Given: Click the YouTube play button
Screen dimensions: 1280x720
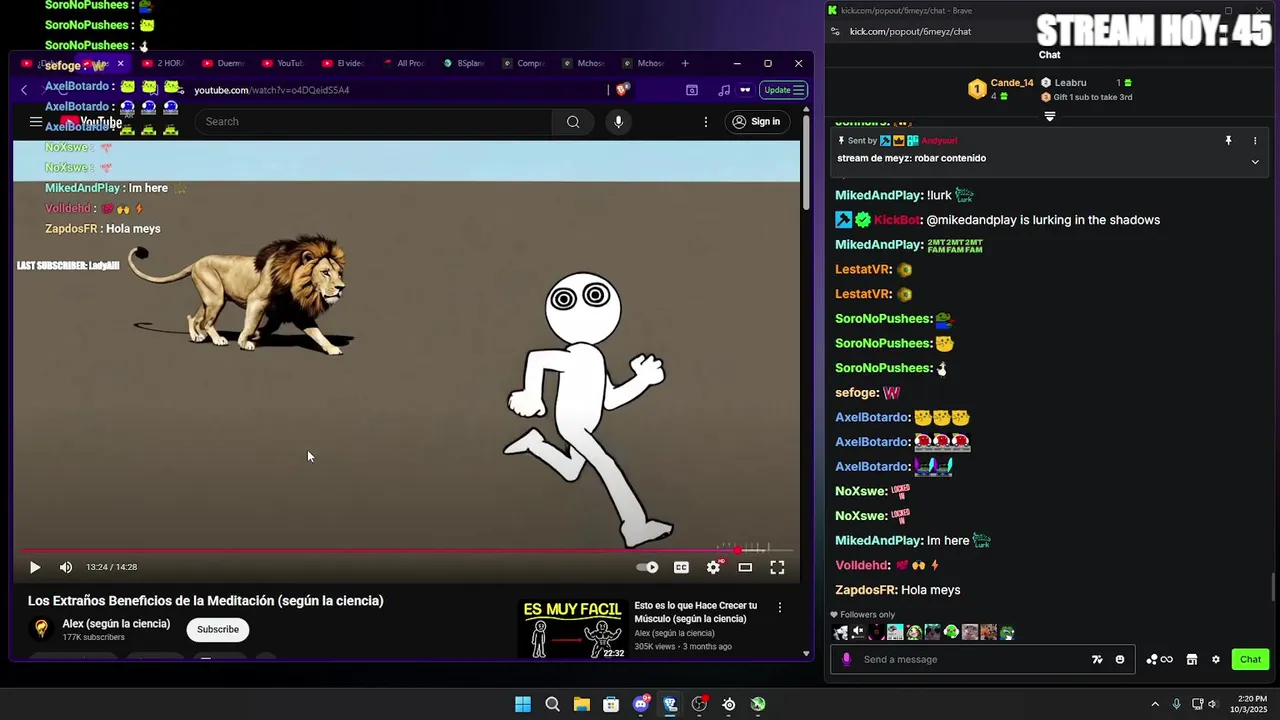Looking at the screenshot, I should pos(35,567).
